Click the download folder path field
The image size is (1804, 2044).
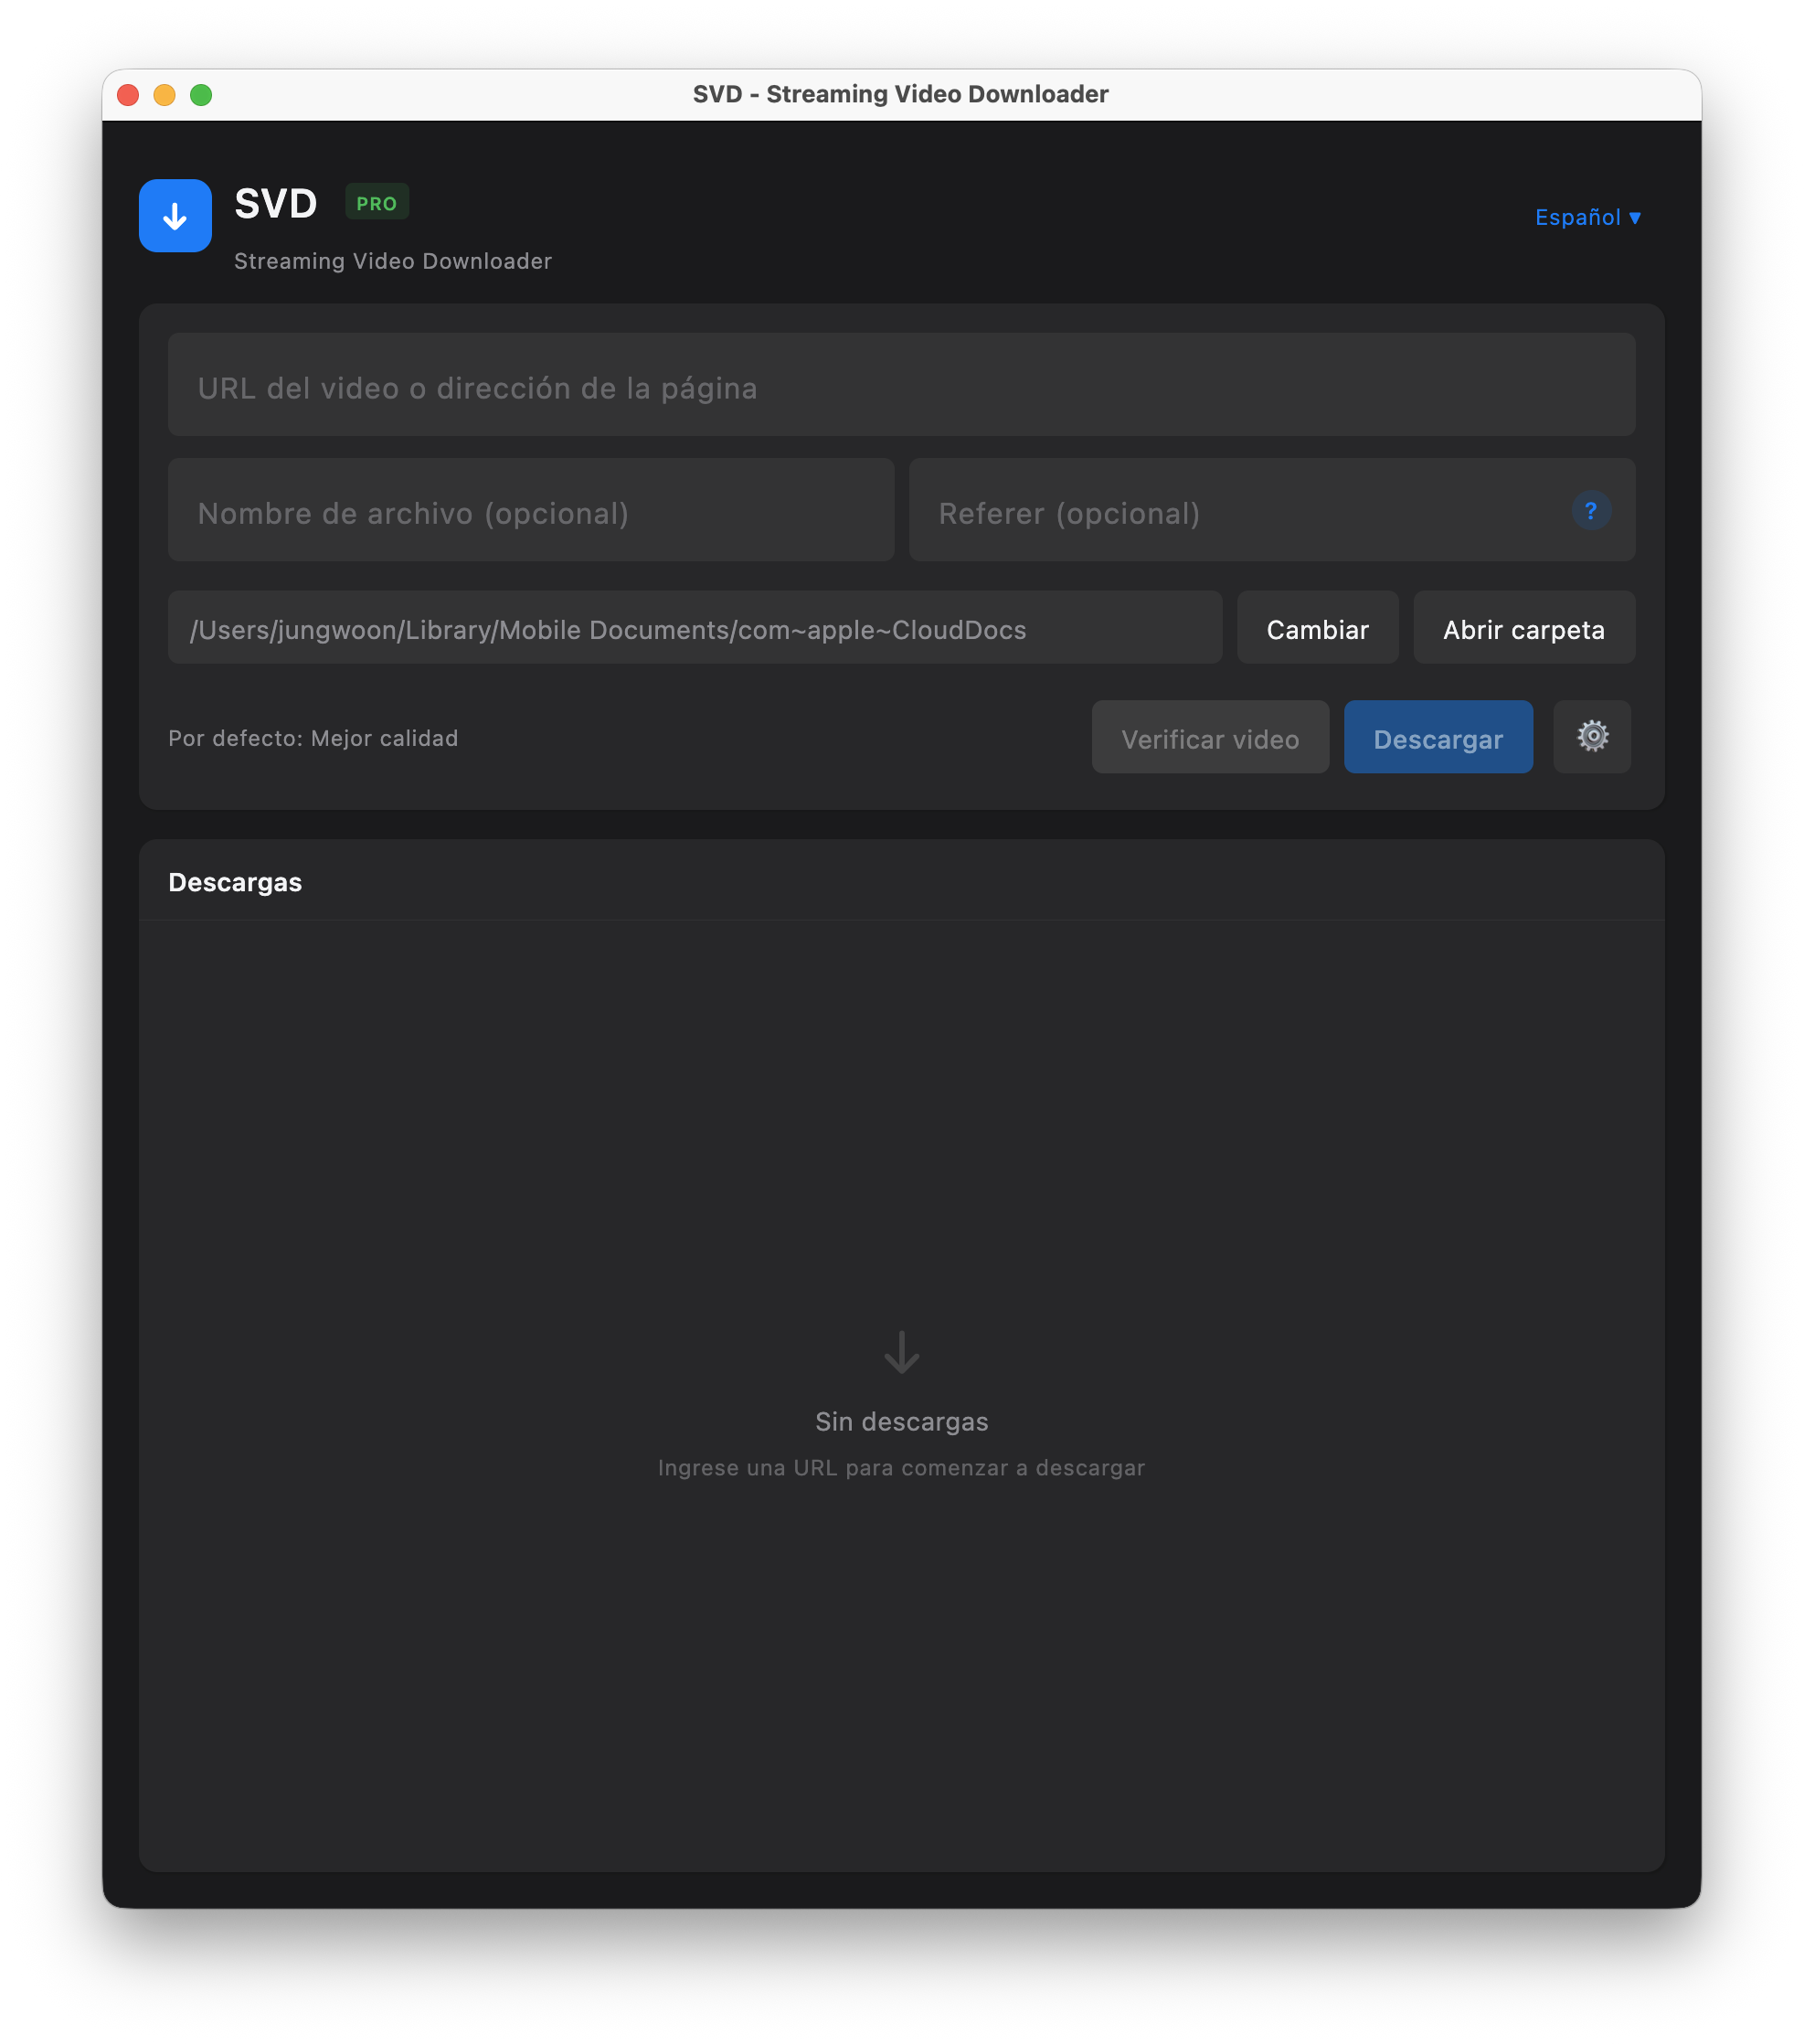click(x=694, y=629)
